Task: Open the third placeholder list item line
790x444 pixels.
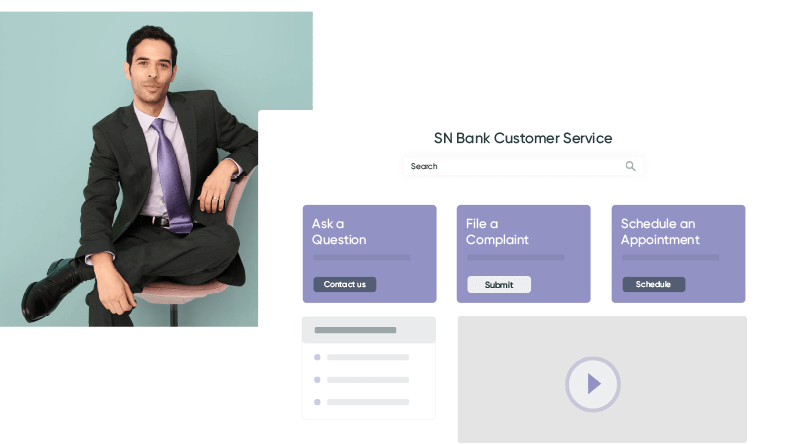Action: (x=368, y=402)
